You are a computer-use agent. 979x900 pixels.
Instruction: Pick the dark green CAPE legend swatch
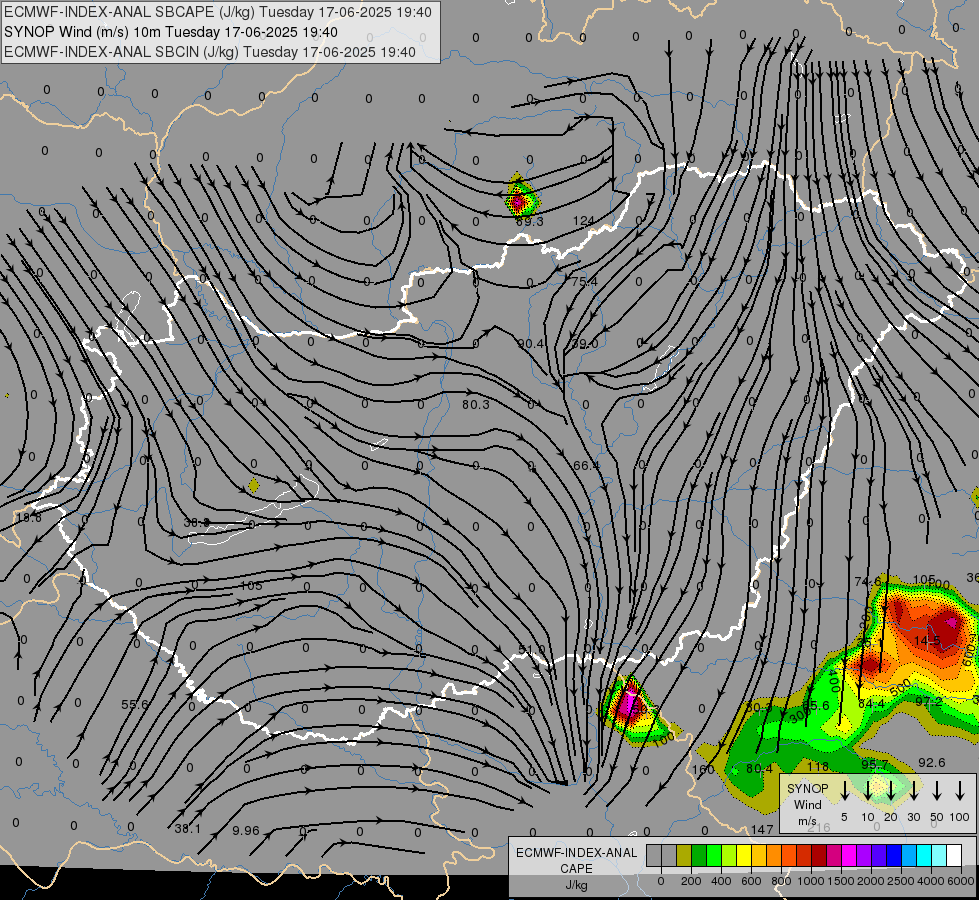click(699, 856)
